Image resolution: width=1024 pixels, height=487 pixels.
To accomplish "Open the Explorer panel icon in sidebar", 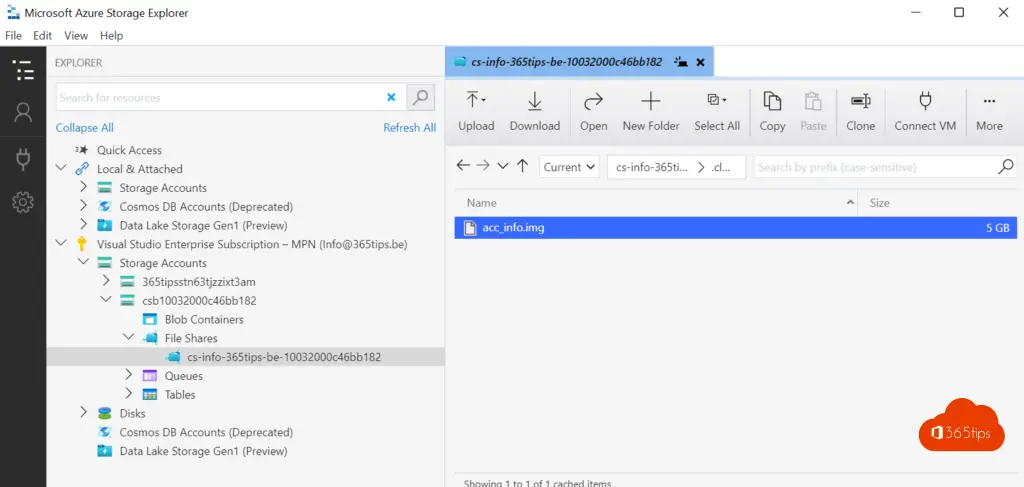I will (23, 70).
